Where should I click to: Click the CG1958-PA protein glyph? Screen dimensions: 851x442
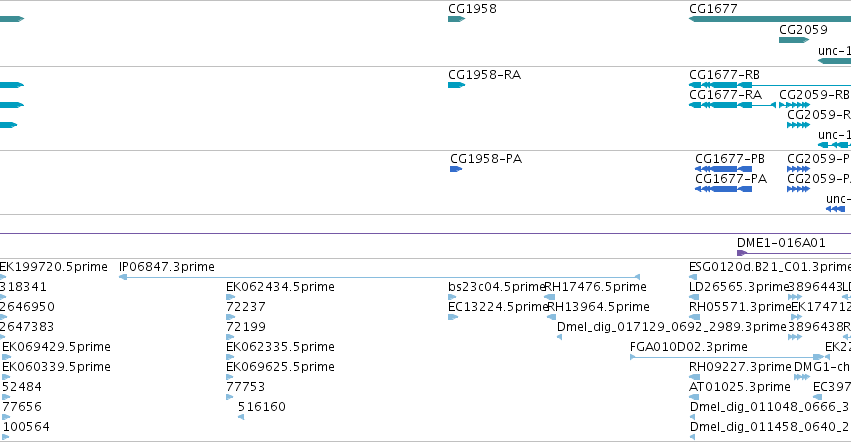[455, 169]
